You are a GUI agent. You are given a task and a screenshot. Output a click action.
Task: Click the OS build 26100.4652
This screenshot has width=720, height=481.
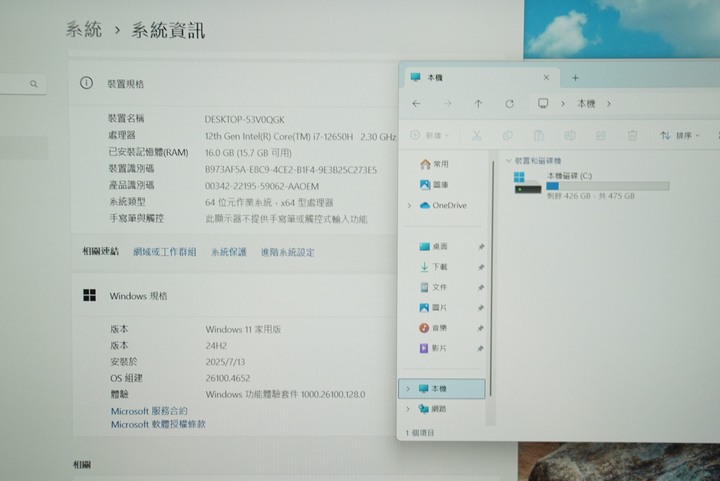point(228,378)
